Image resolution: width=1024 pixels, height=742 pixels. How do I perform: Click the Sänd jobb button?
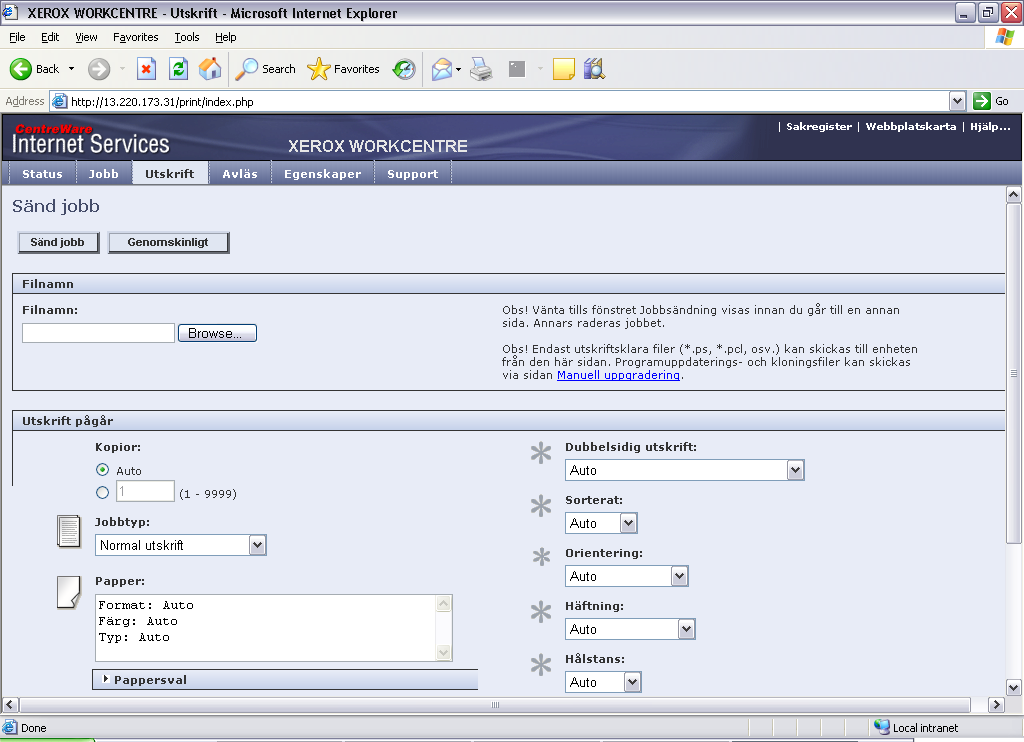click(x=58, y=242)
